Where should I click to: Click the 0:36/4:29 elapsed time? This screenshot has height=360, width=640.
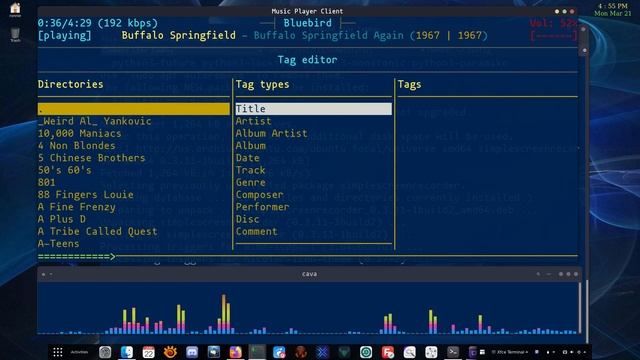64,23
